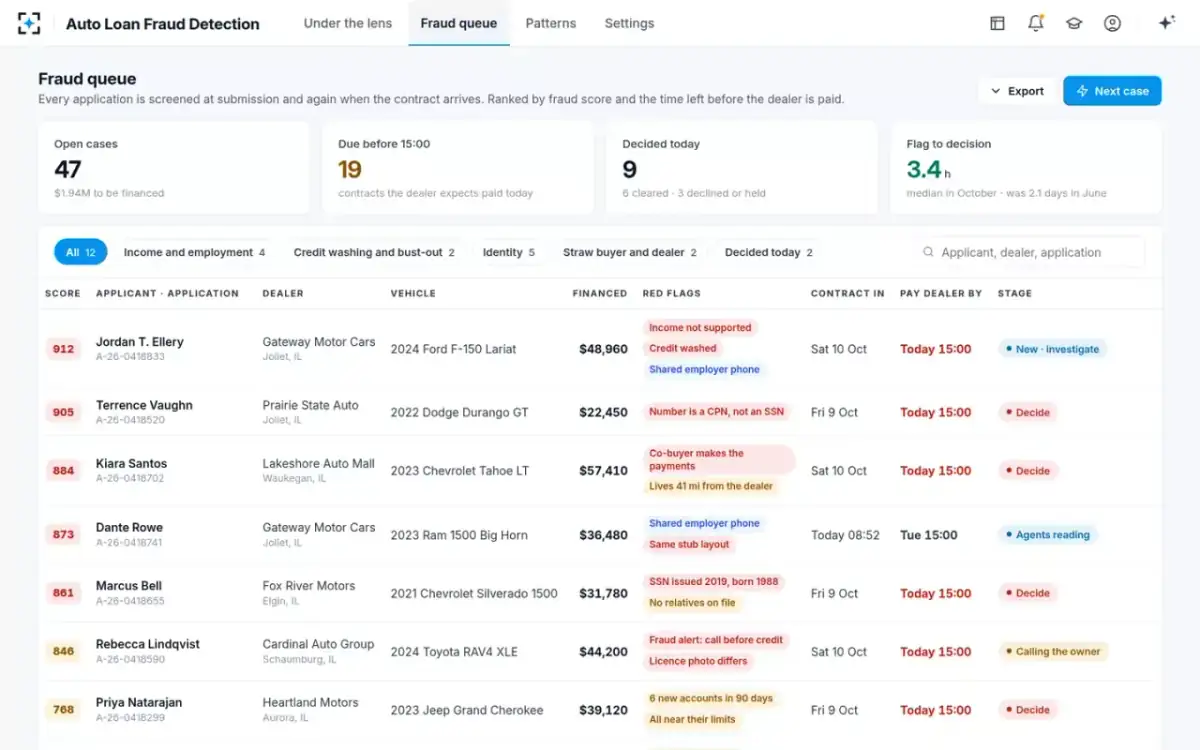Click the Next case button

[1112, 91]
